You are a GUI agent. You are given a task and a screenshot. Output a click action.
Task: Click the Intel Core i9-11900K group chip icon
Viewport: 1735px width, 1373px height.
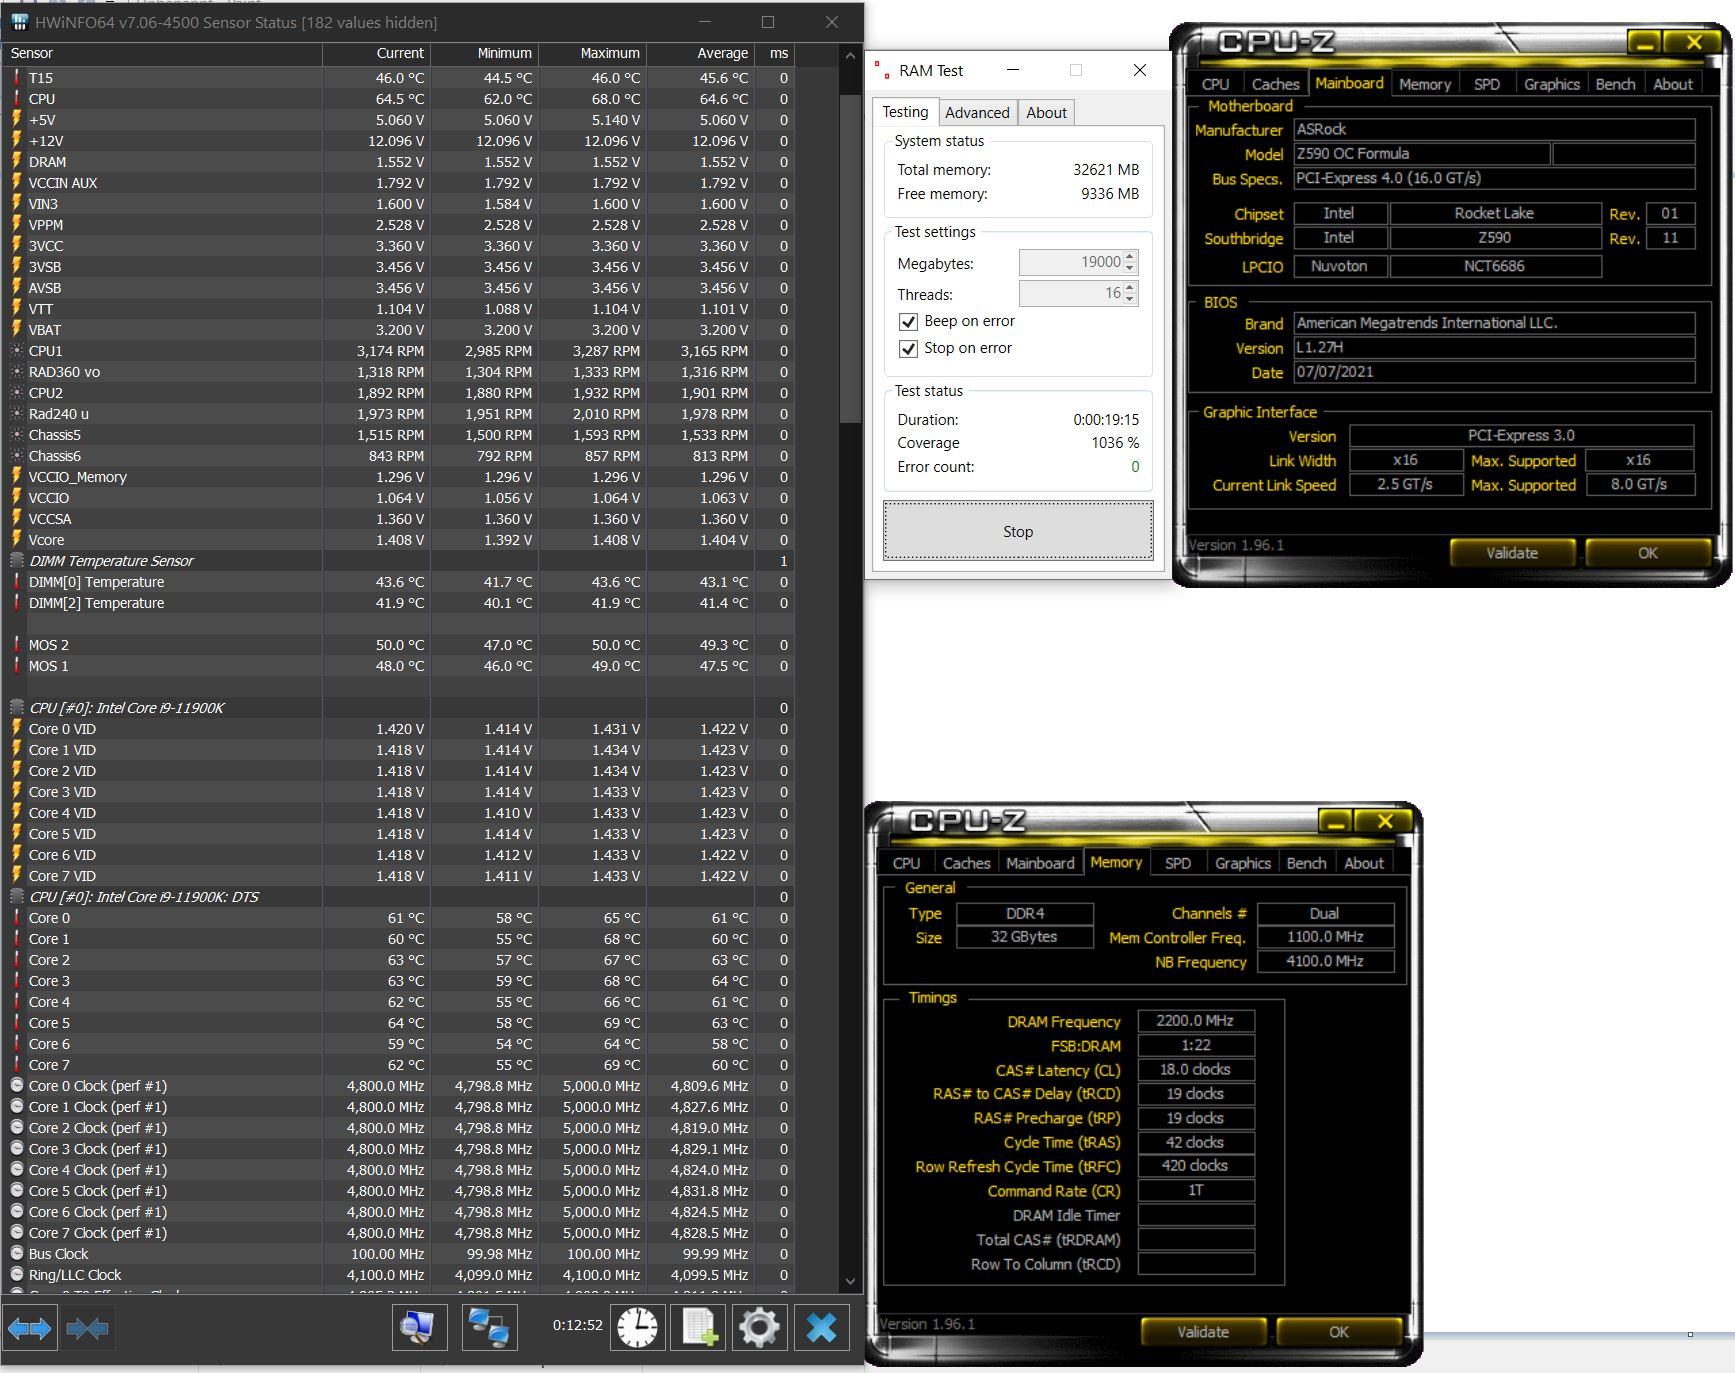click(17, 708)
